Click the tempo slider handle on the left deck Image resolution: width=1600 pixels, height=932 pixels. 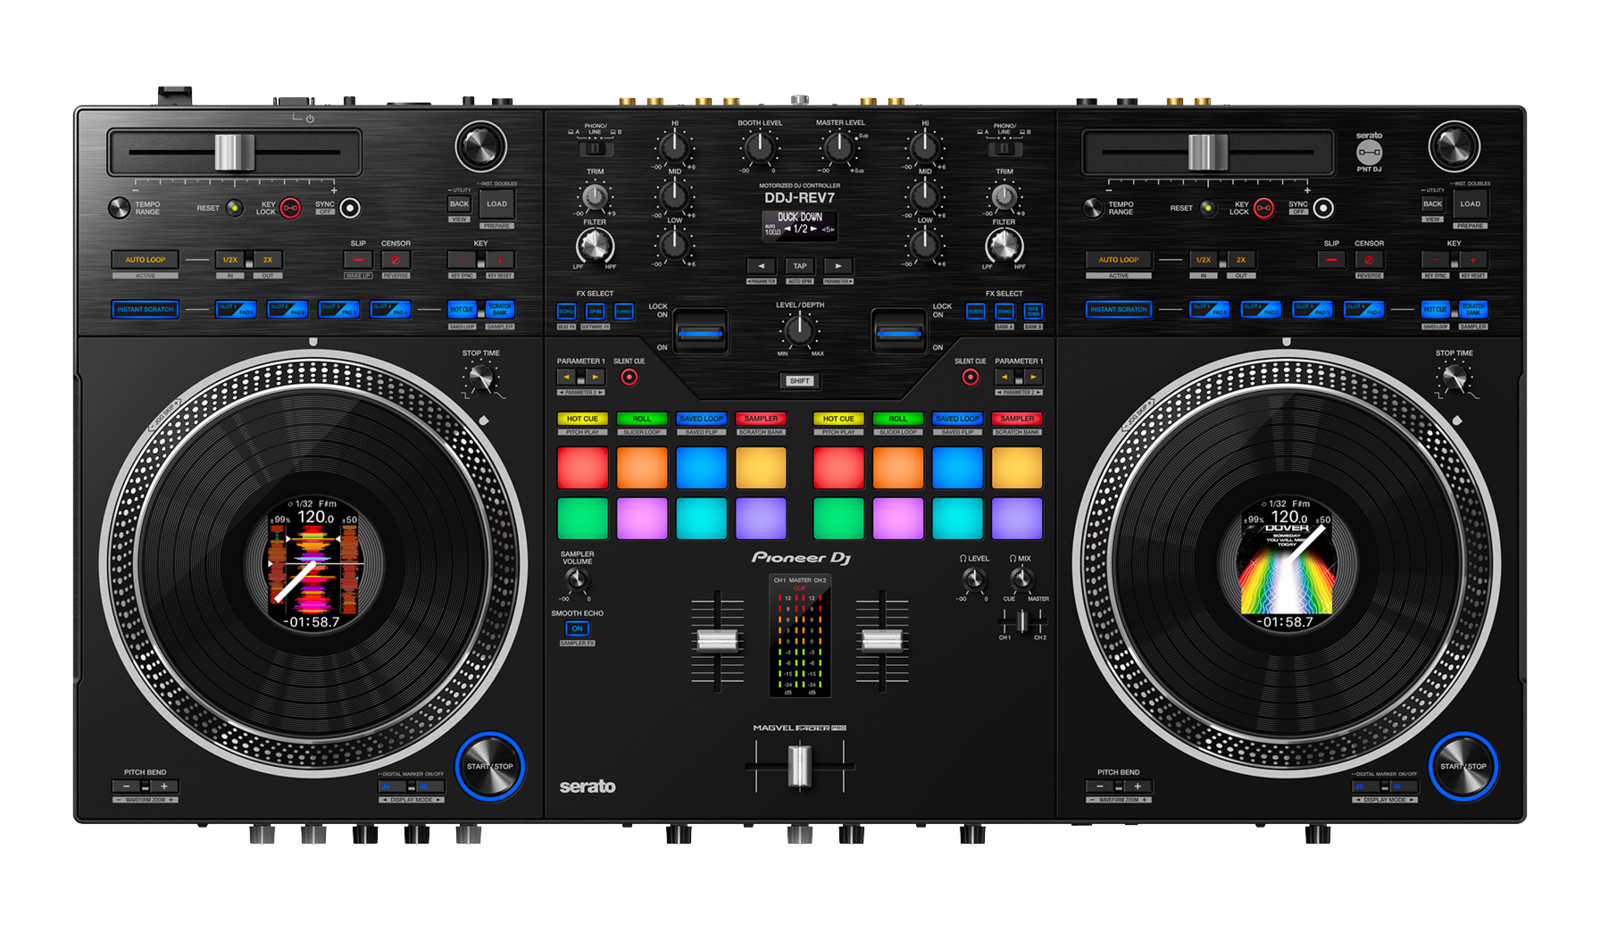(x=234, y=152)
